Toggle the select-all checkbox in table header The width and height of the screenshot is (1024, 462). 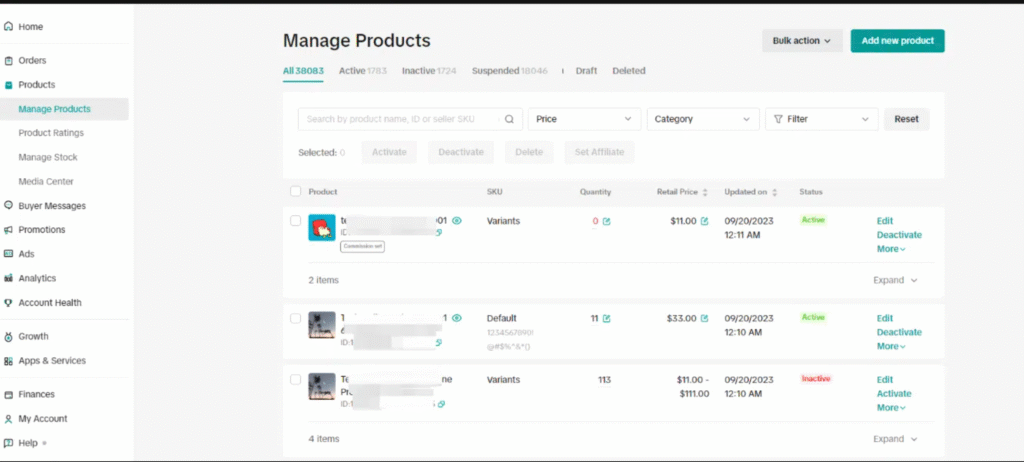pyautogui.click(x=295, y=191)
